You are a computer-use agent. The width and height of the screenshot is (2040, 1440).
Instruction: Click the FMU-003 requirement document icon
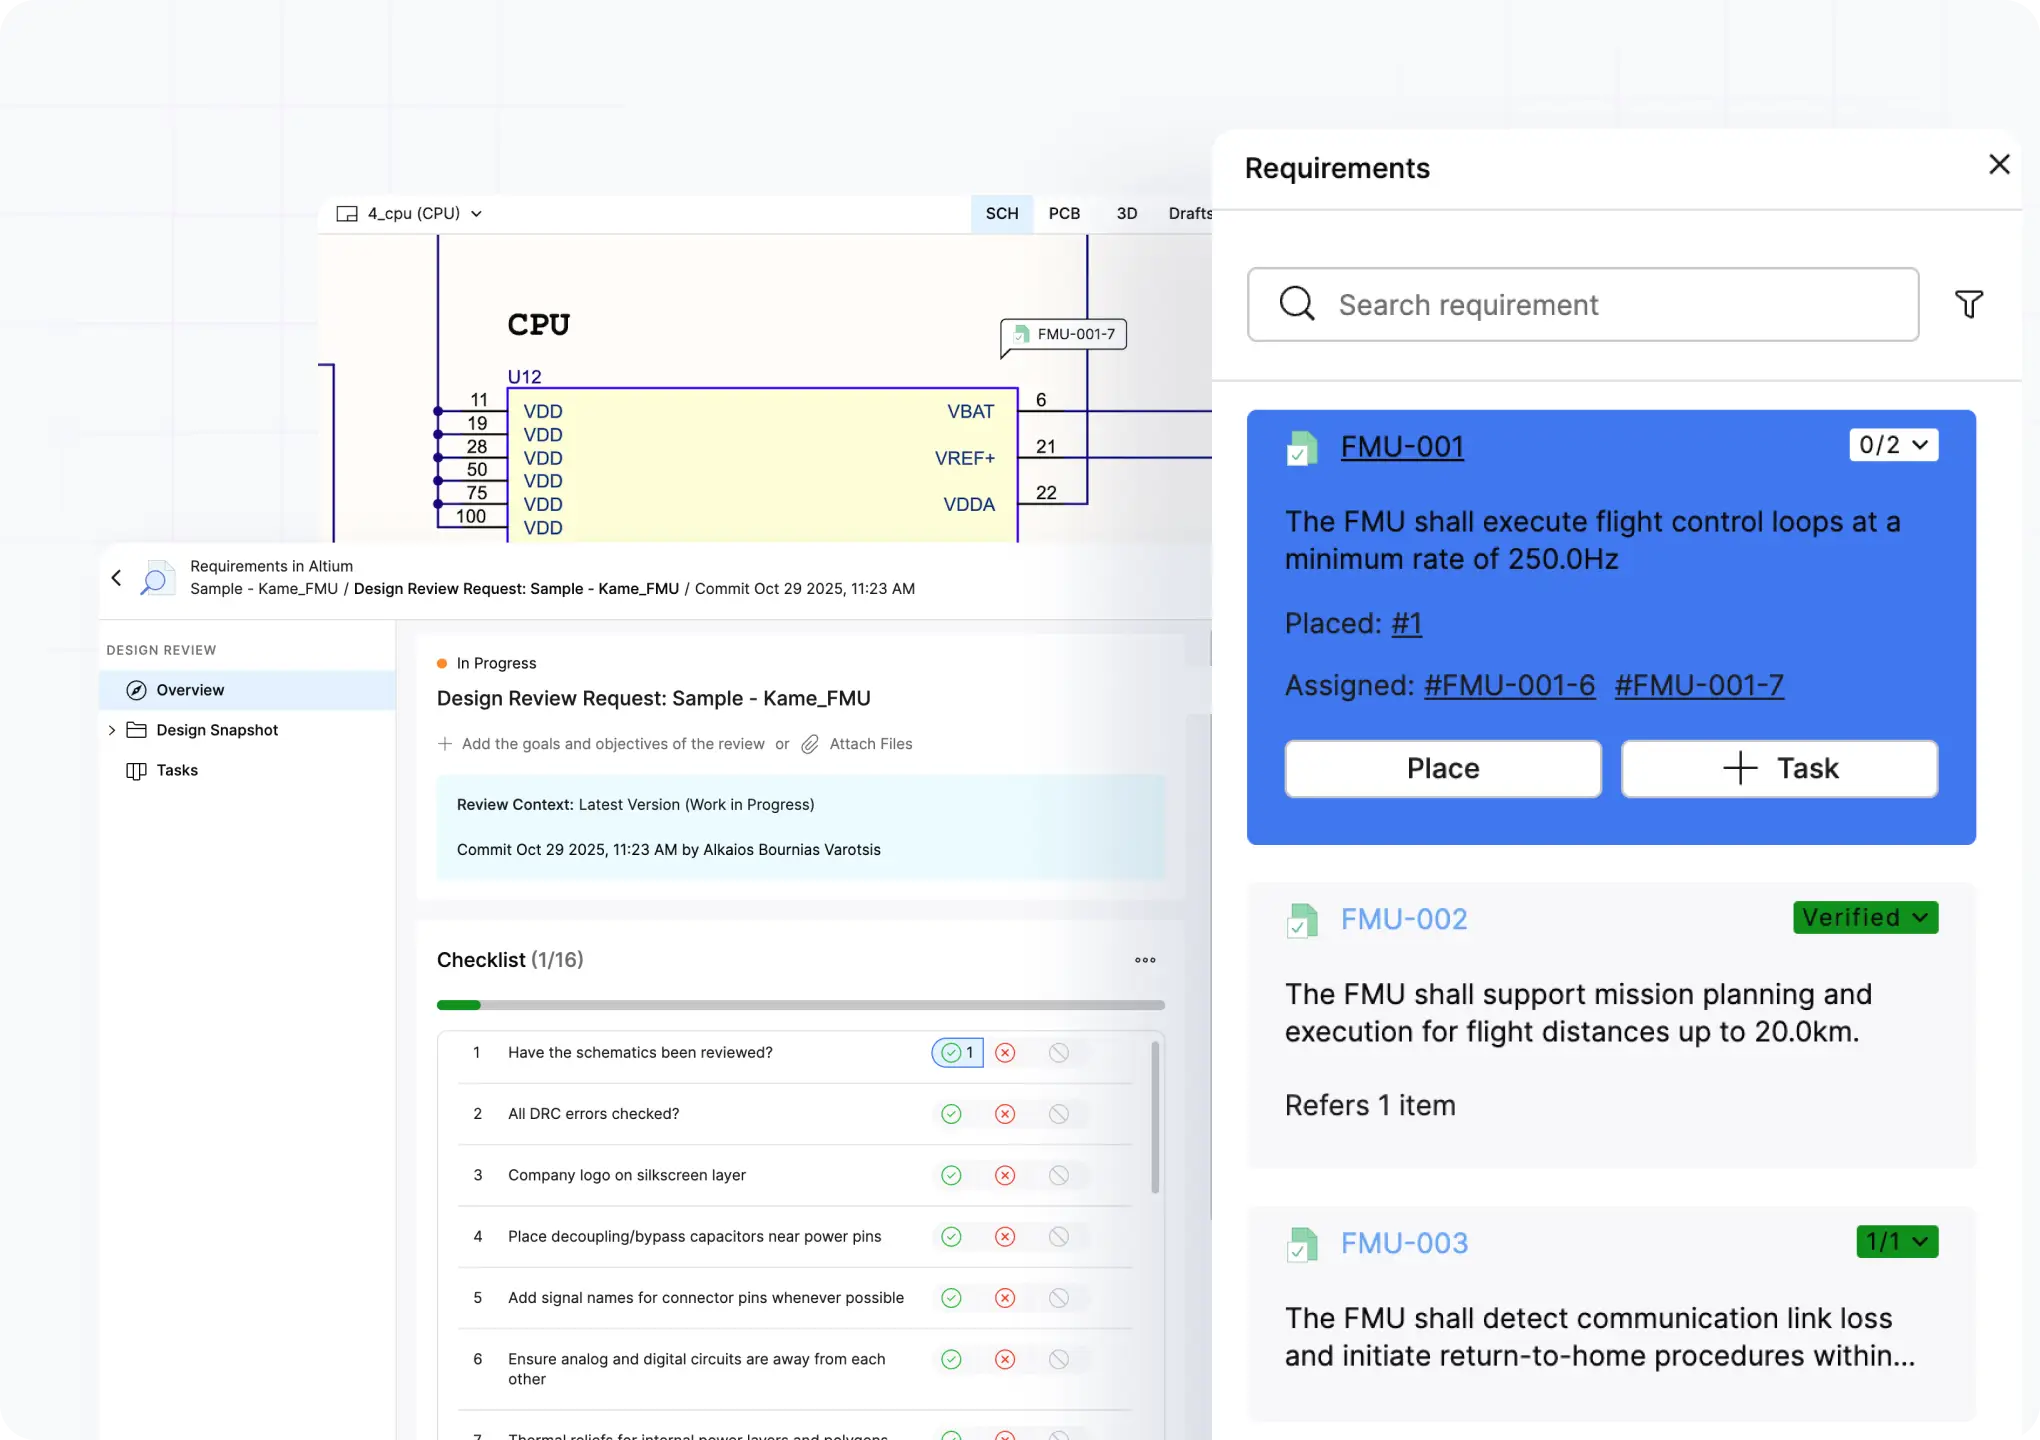pyautogui.click(x=1301, y=1244)
